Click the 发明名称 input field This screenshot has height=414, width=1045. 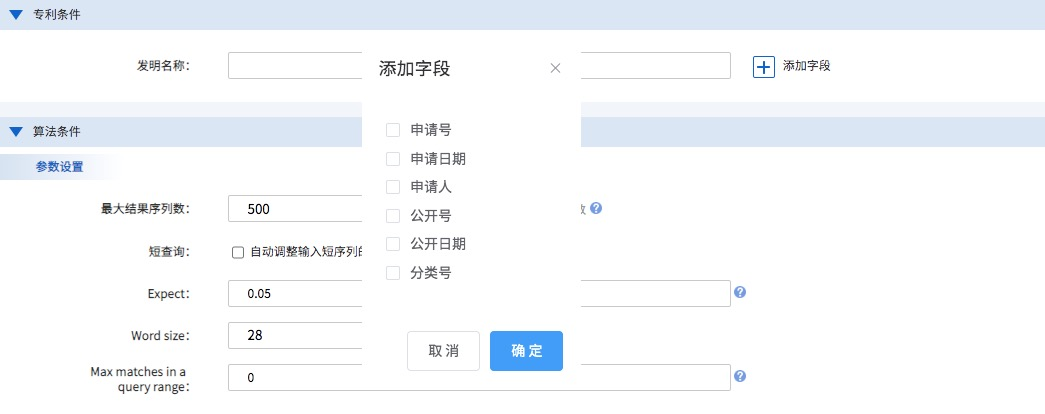tap(295, 66)
